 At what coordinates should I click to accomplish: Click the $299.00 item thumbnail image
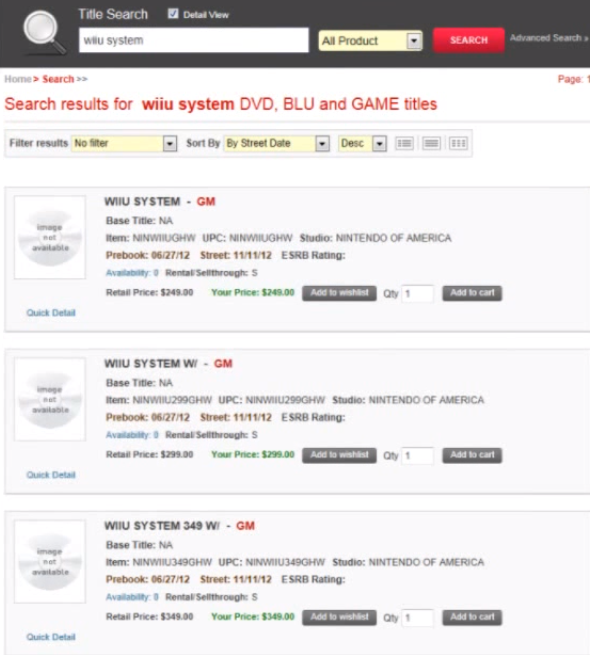(x=50, y=399)
